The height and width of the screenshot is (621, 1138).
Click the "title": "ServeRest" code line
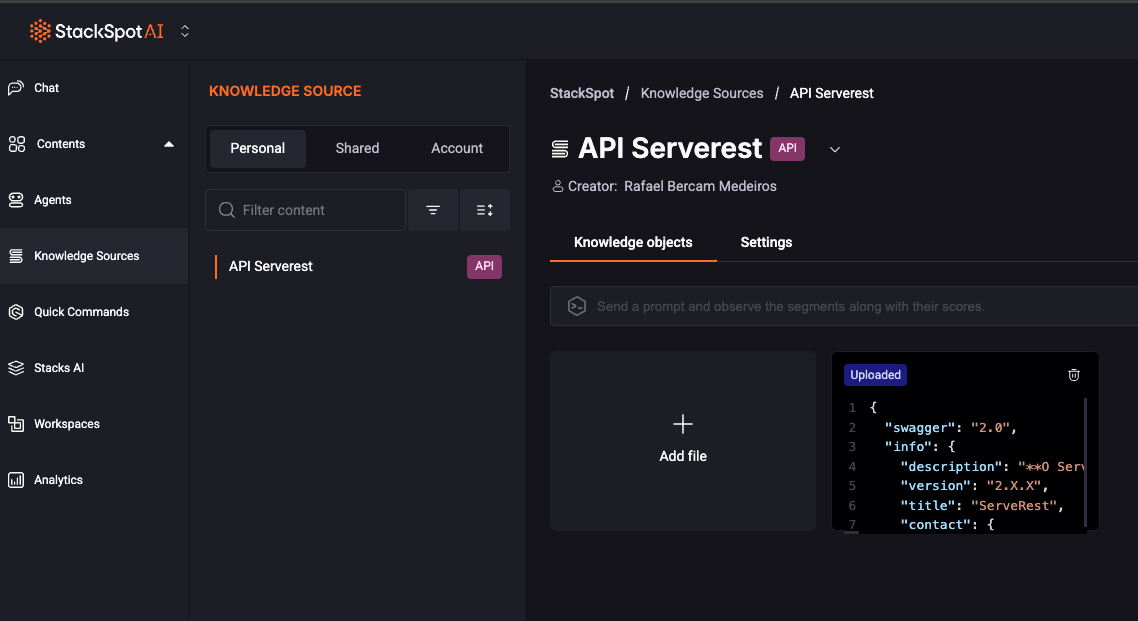coord(982,506)
